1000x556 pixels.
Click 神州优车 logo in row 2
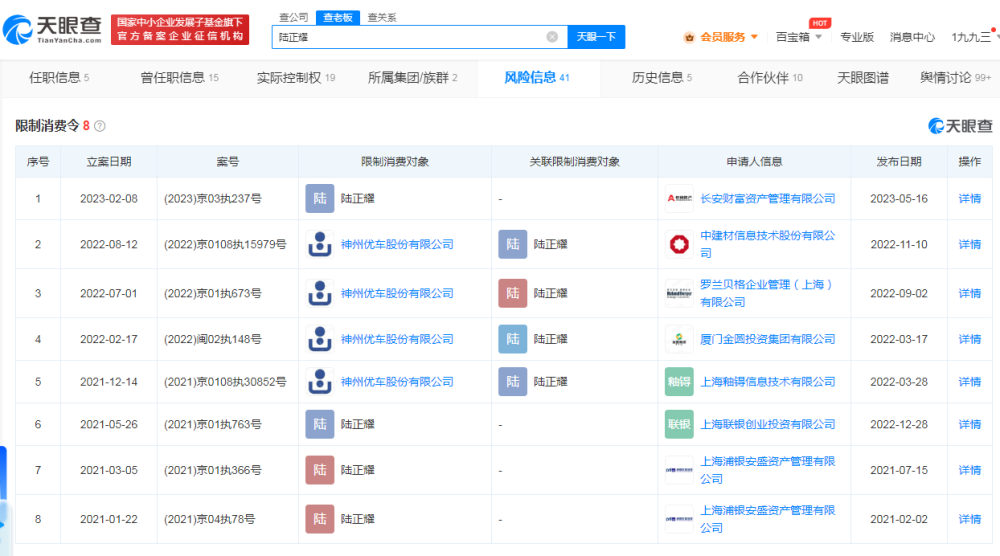point(319,244)
